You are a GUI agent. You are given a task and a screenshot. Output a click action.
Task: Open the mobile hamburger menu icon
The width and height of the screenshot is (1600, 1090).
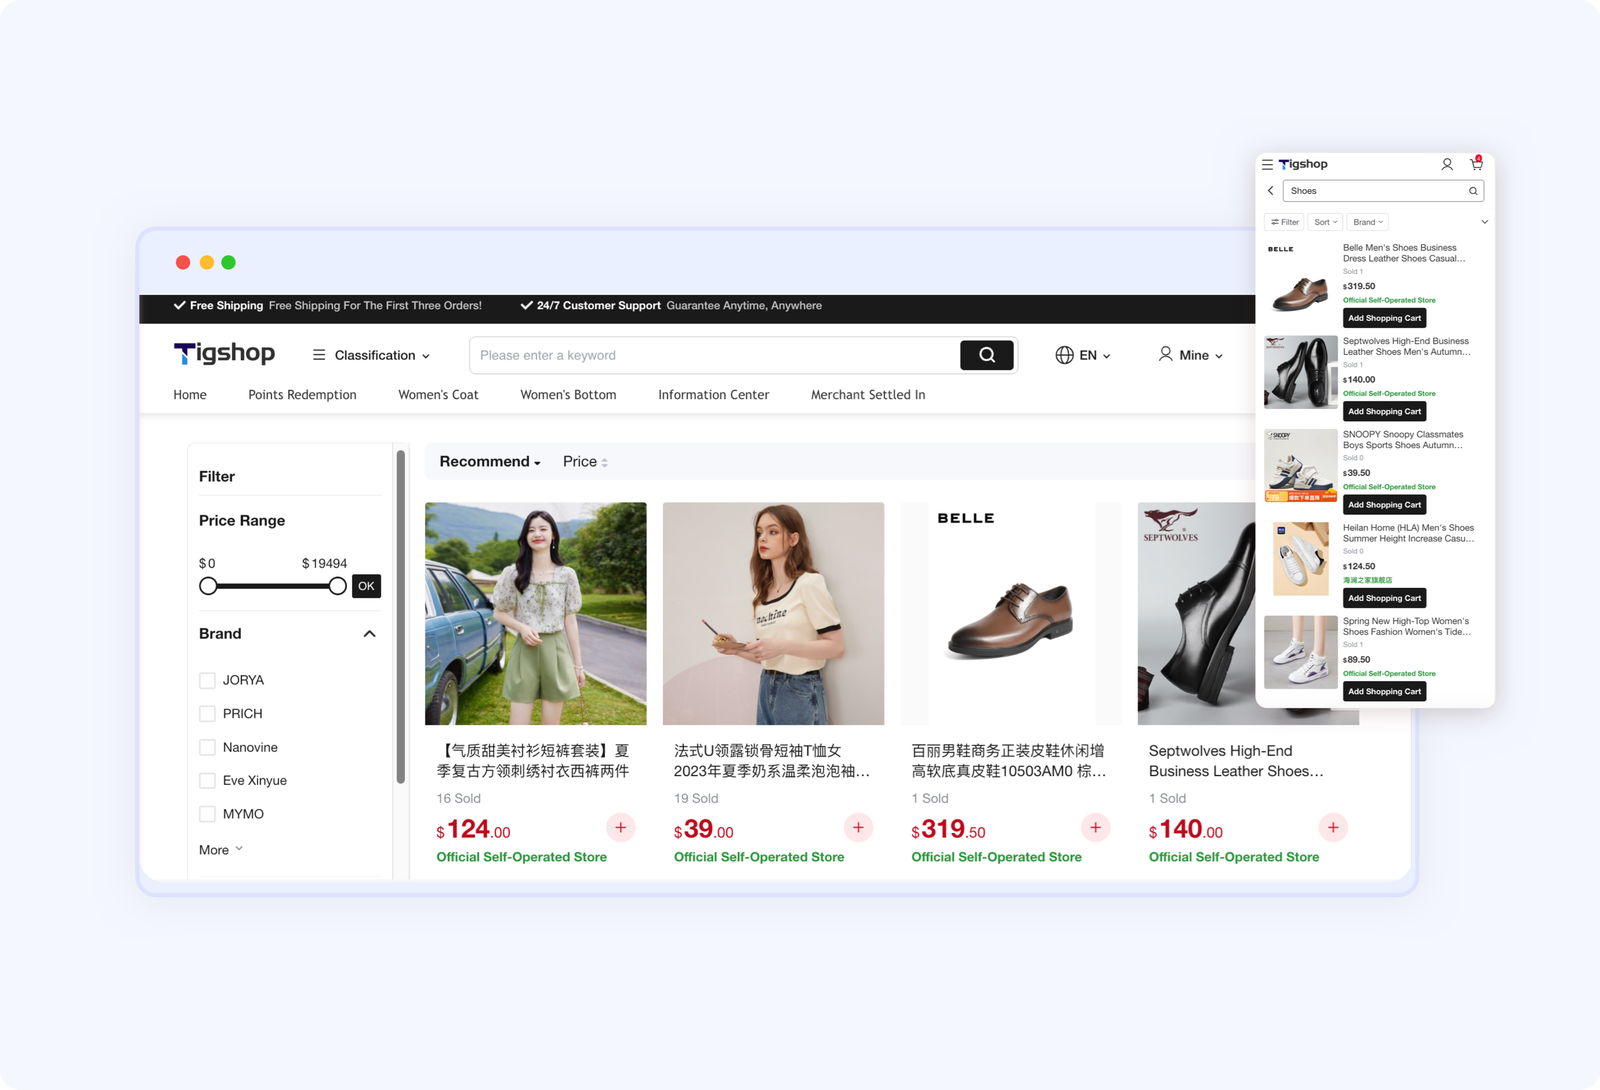pyautogui.click(x=1267, y=164)
